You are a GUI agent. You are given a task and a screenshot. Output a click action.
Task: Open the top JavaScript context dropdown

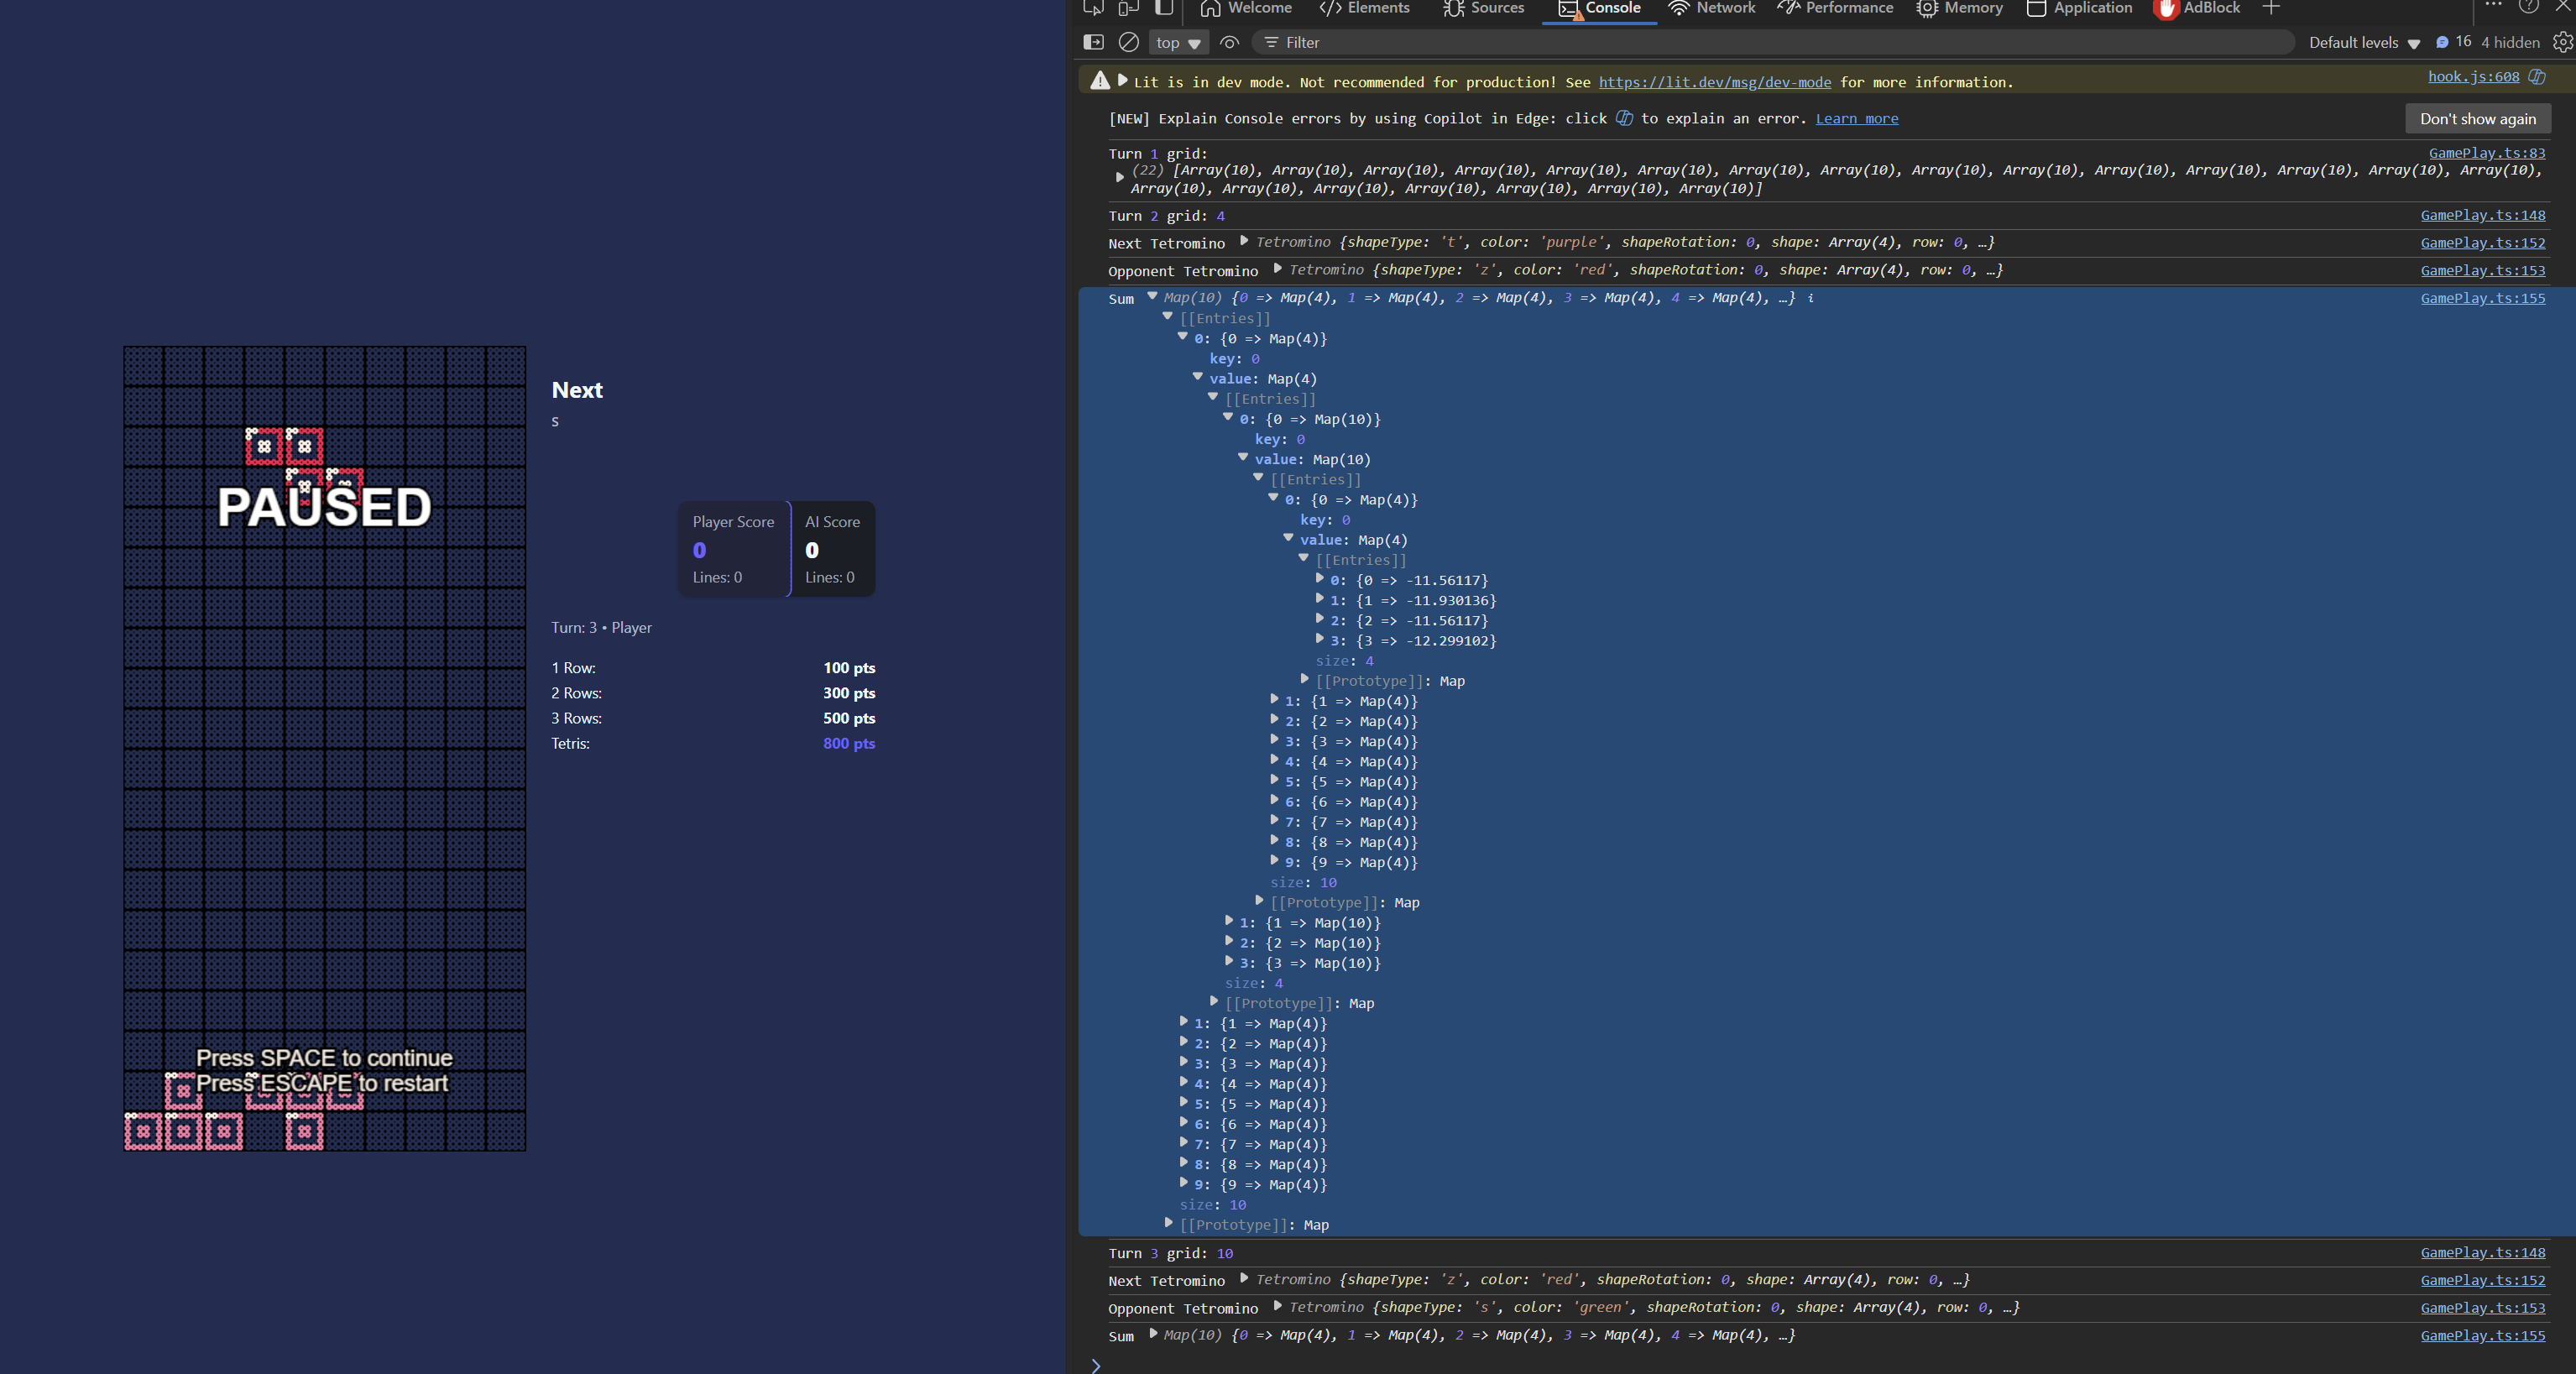(x=1178, y=42)
